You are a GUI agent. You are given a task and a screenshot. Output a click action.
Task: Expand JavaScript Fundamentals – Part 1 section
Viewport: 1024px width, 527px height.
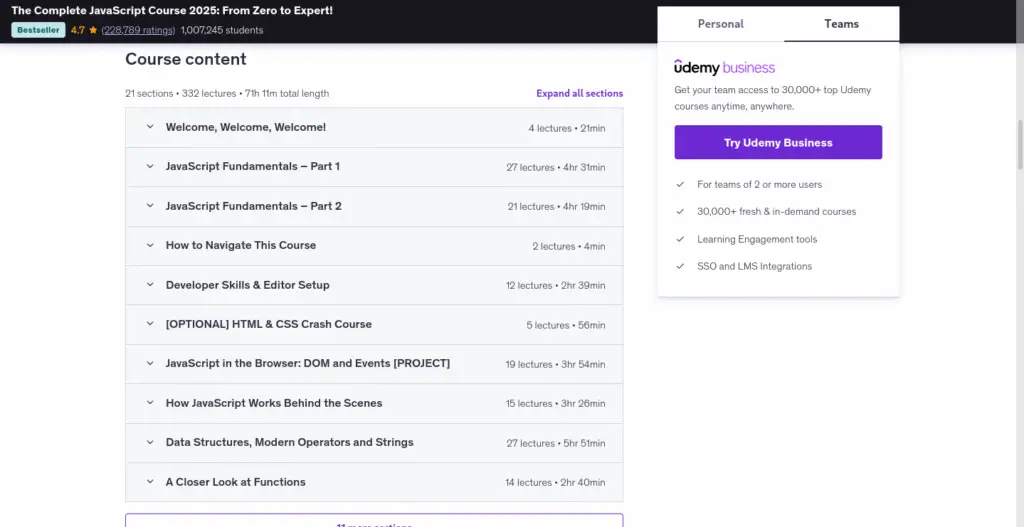pyautogui.click(x=252, y=167)
